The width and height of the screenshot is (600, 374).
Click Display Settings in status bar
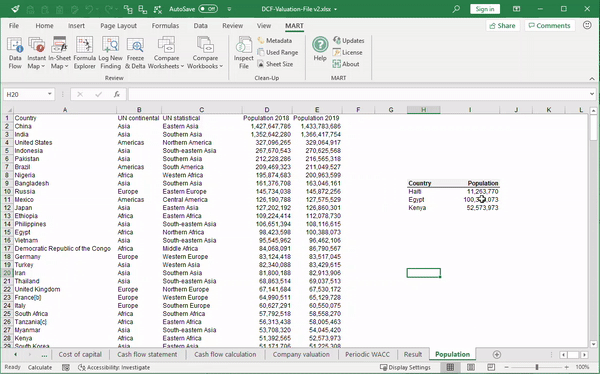point(405,367)
